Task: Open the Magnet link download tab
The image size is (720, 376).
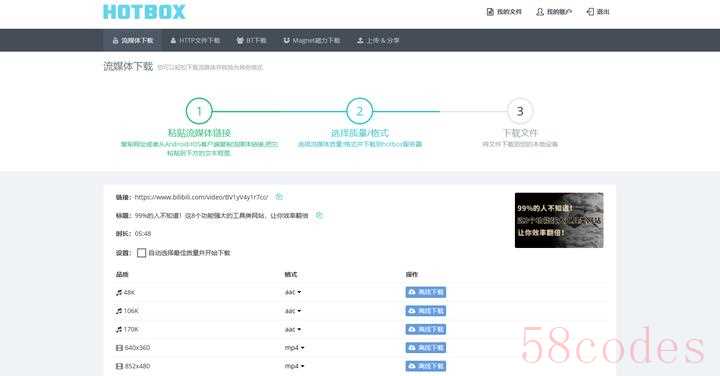Action: (x=312, y=40)
